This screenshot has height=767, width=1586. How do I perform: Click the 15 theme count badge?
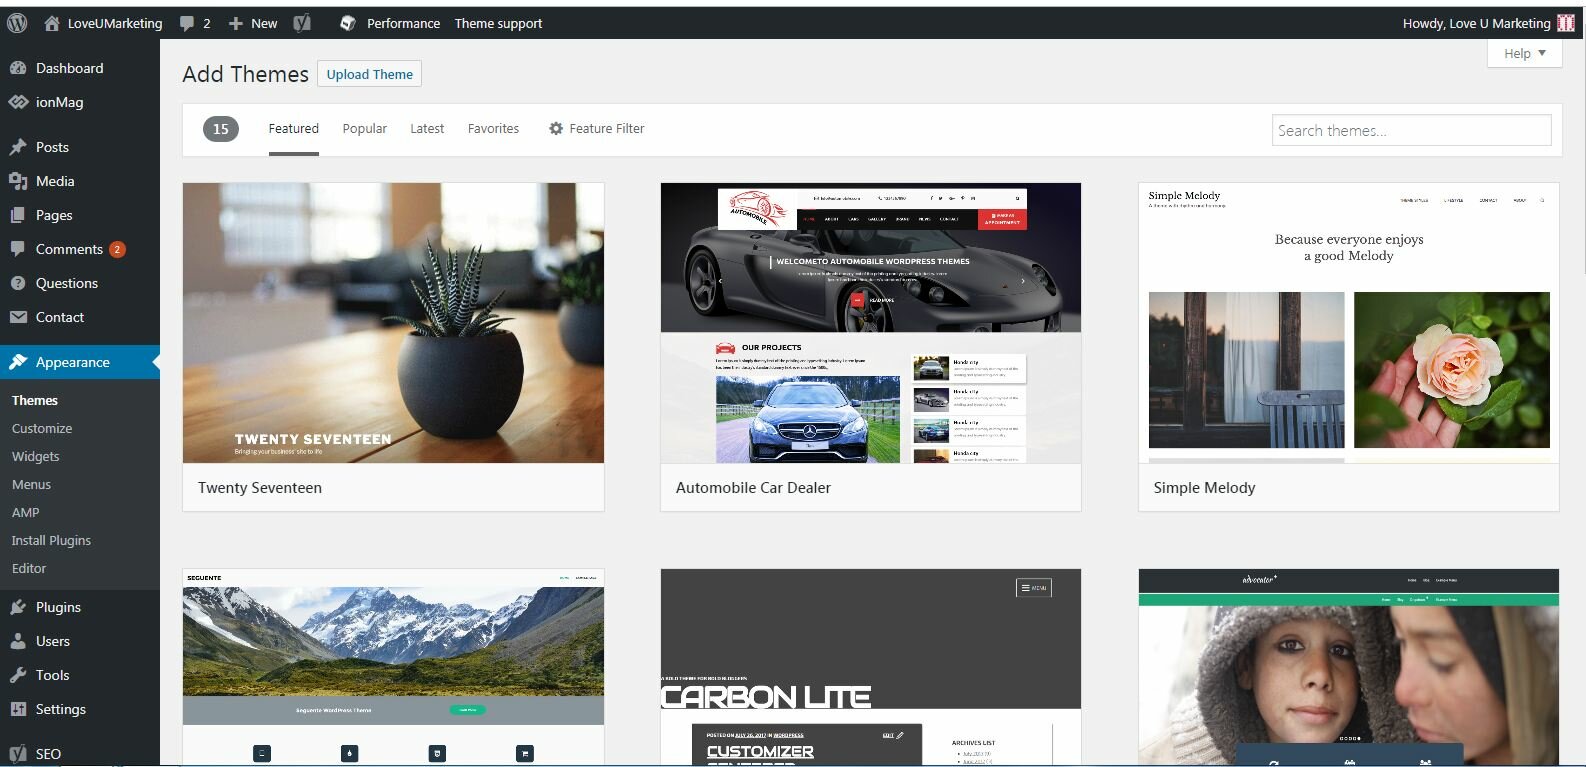[x=221, y=129]
